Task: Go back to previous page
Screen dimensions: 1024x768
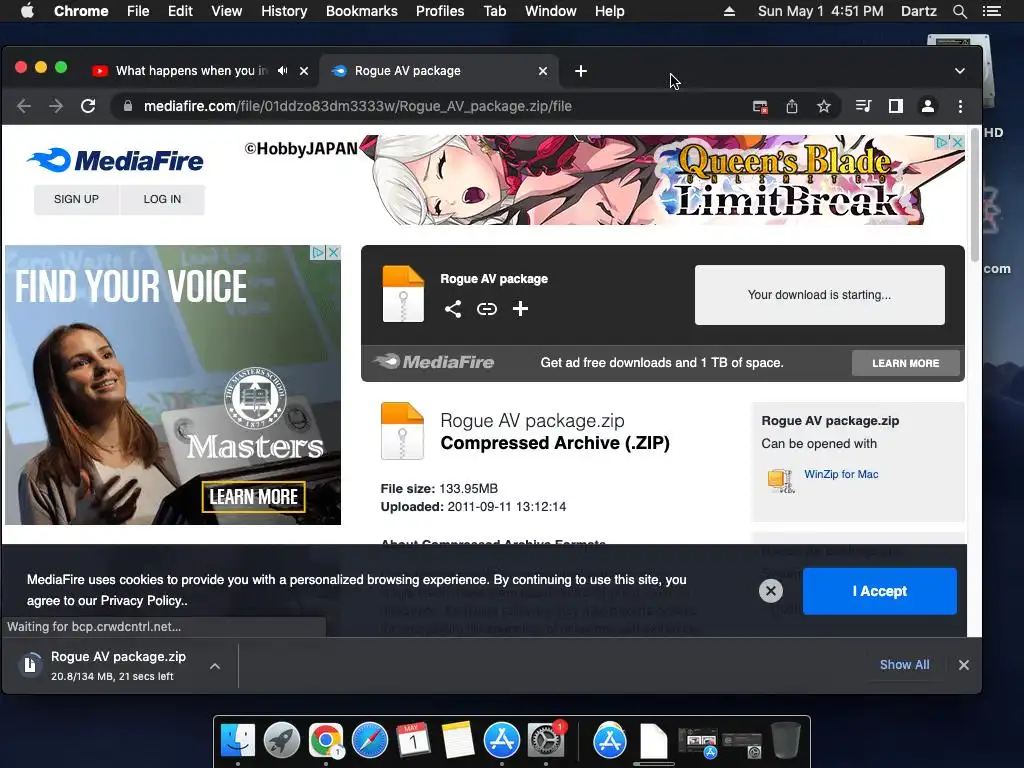Action: [x=24, y=106]
